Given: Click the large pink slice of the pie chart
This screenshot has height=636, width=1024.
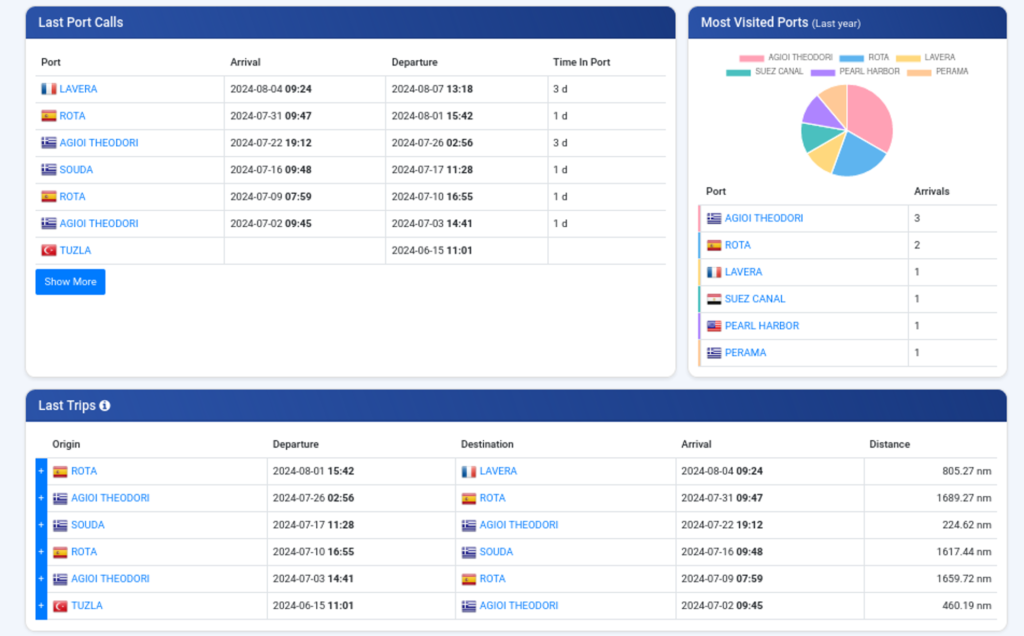Looking at the screenshot, I should 870,115.
